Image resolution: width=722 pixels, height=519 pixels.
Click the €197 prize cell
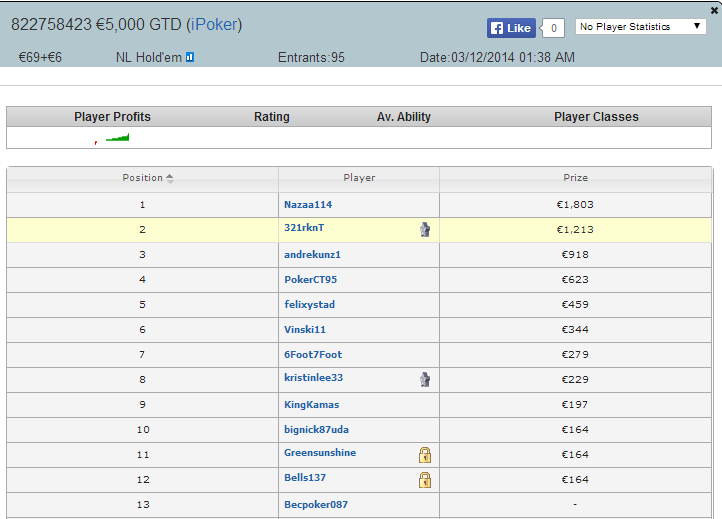coord(575,405)
